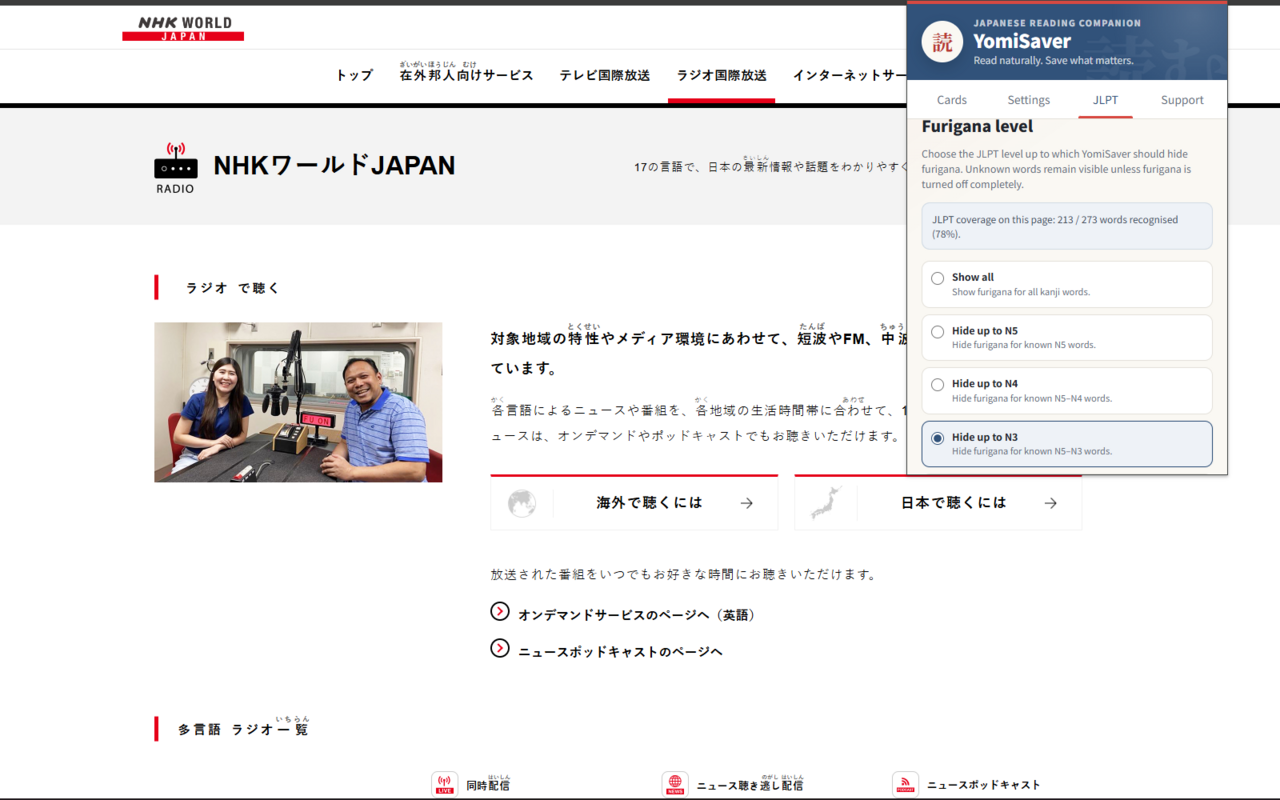Image resolution: width=1280 pixels, height=800 pixels.
Task: Open ニュースポッドキャストのページへ link
Action: (x=620, y=652)
